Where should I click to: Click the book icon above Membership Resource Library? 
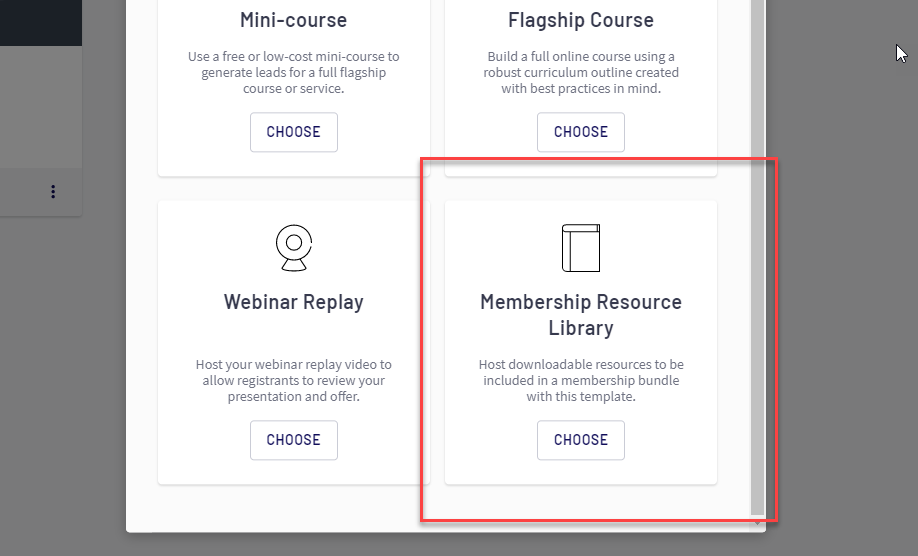click(581, 248)
